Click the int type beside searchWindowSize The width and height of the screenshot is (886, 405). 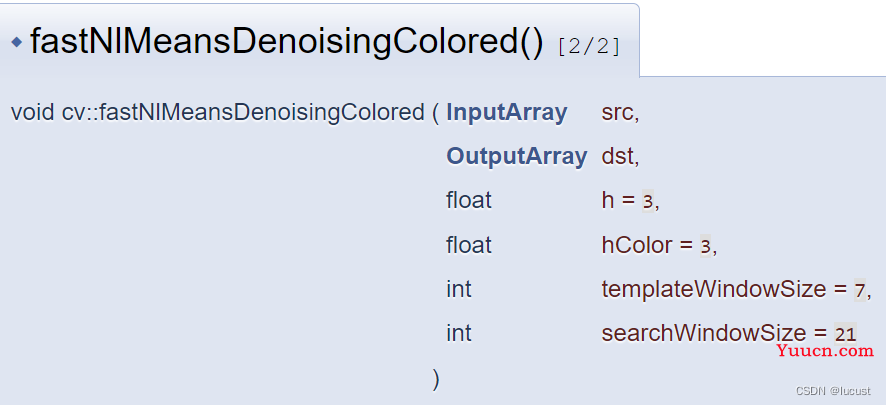click(x=459, y=333)
